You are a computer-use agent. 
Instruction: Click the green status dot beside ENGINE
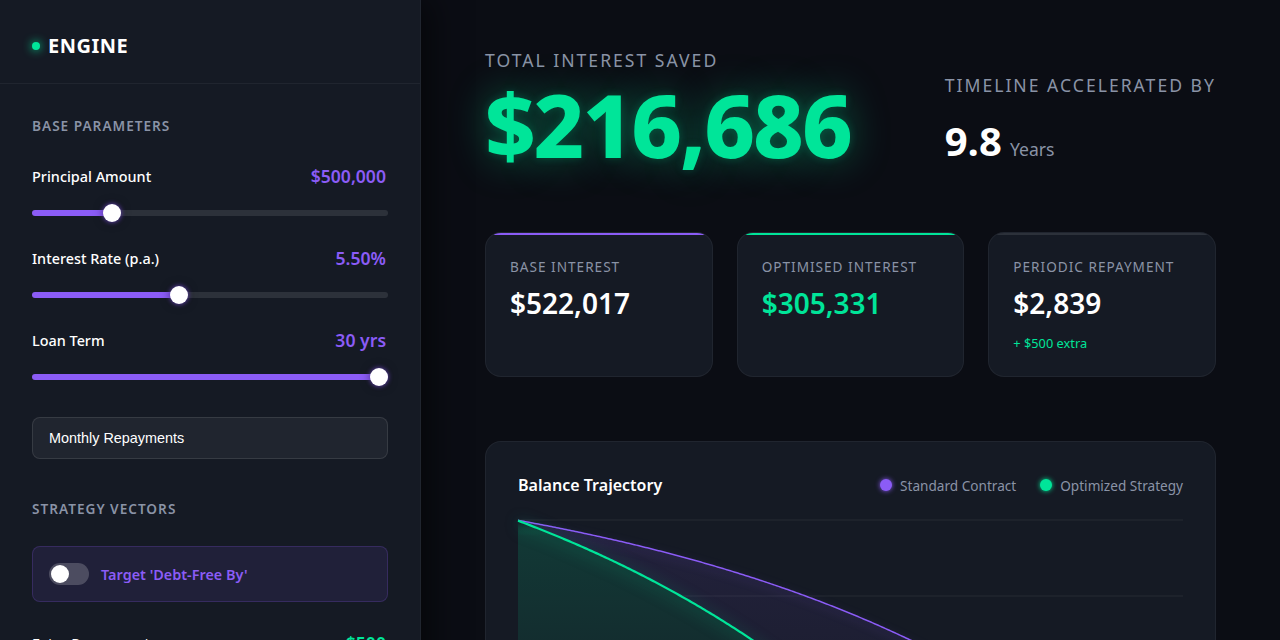pyautogui.click(x=36, y=46)
